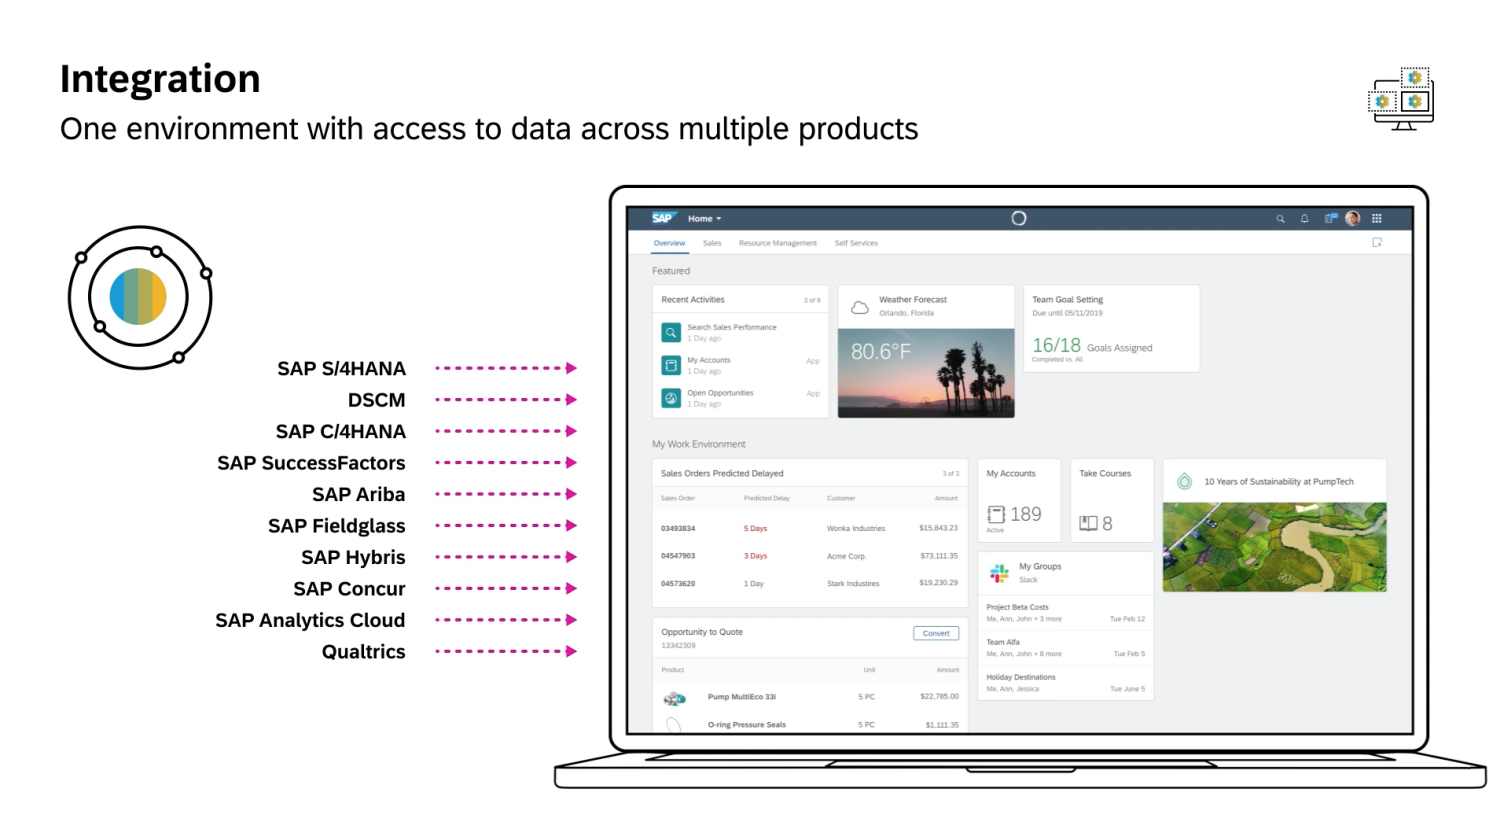Expand Recent Activities showing 3 of 9
The width and height of the screenshot is (1500, 822).
(x=810, y=299)
